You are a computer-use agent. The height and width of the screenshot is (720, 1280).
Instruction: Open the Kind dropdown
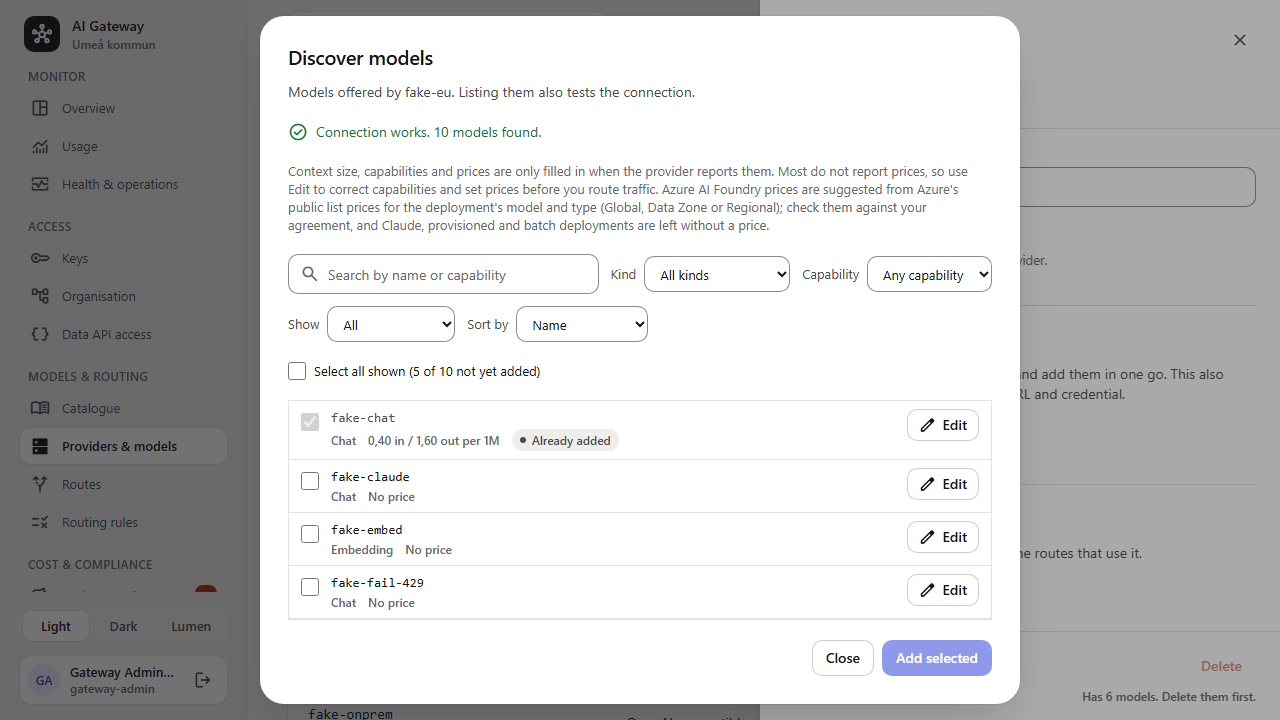point(717,274)
